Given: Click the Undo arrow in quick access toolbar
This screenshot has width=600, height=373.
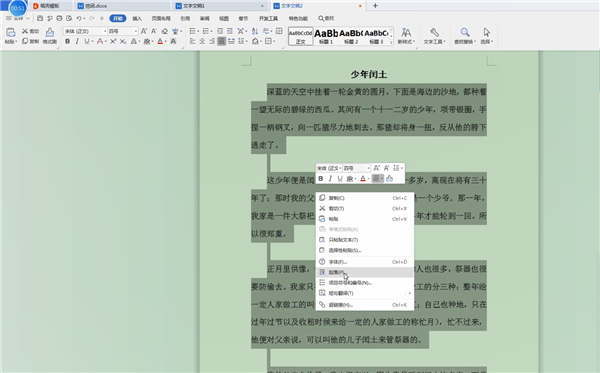Looking at the screenshot, I should pyautogui.click(x=78, y=18).
